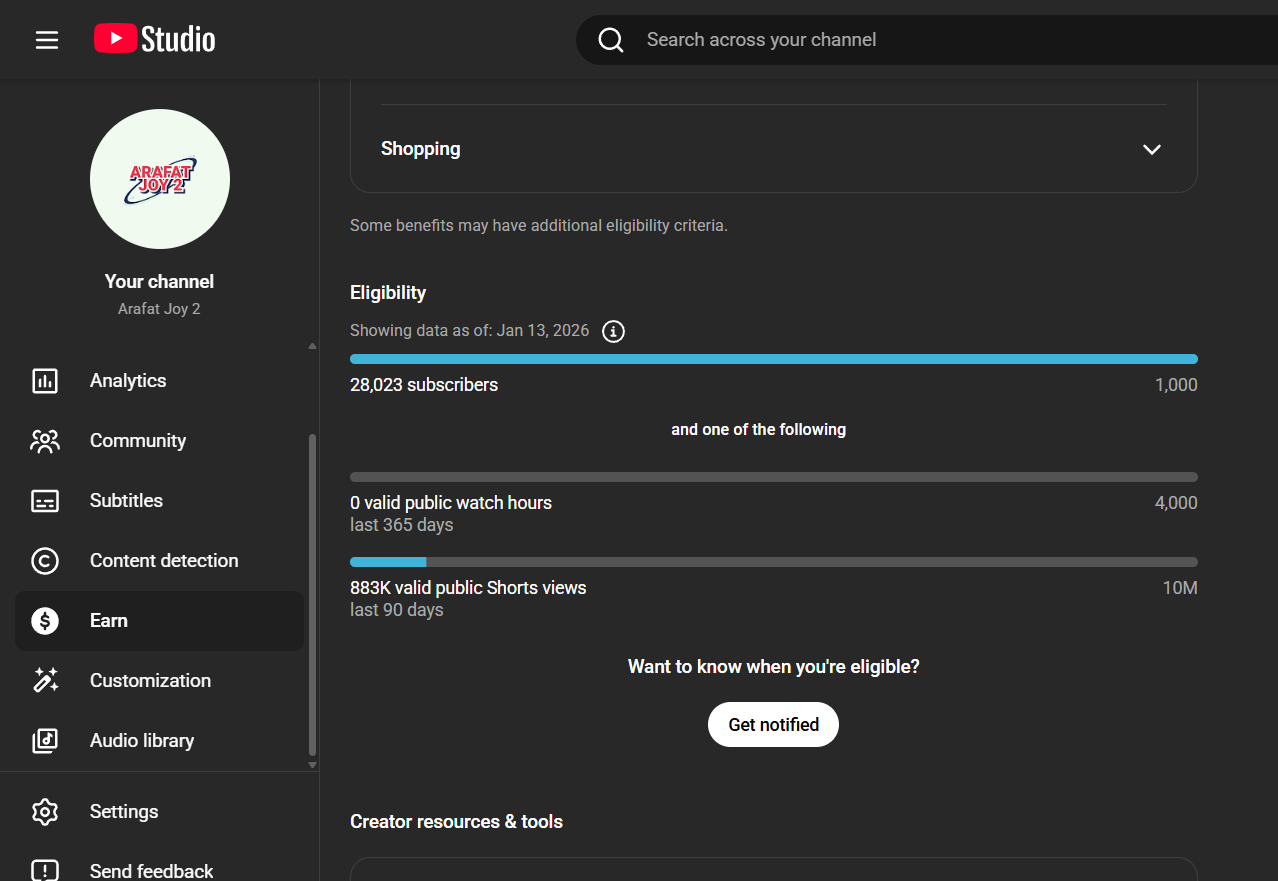The height and width of the screenshot is (881, 1278).
Task: Click the Earn dollar icon
Action: pyautogui.click(x=45, y=621)
